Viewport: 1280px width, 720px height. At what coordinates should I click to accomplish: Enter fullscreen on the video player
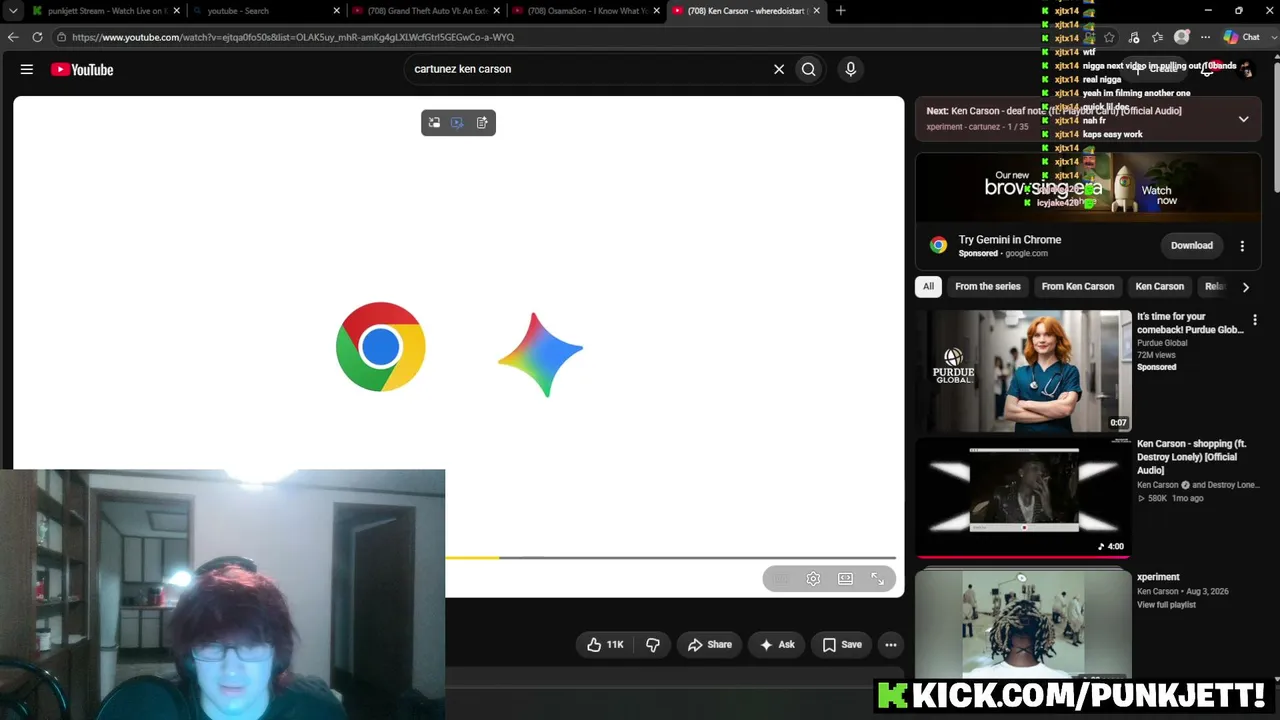pos(877,579)
